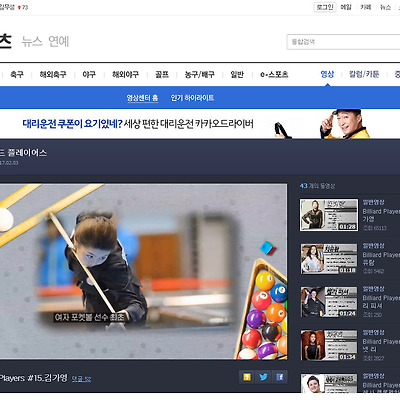Click the 'Players #15.김가영' video title

click(33, 378)
